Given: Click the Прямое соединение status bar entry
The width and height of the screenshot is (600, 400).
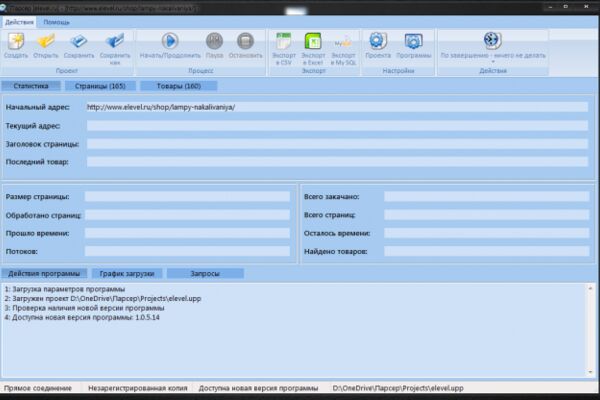Looking at the screenshot, I should [38, 388].
